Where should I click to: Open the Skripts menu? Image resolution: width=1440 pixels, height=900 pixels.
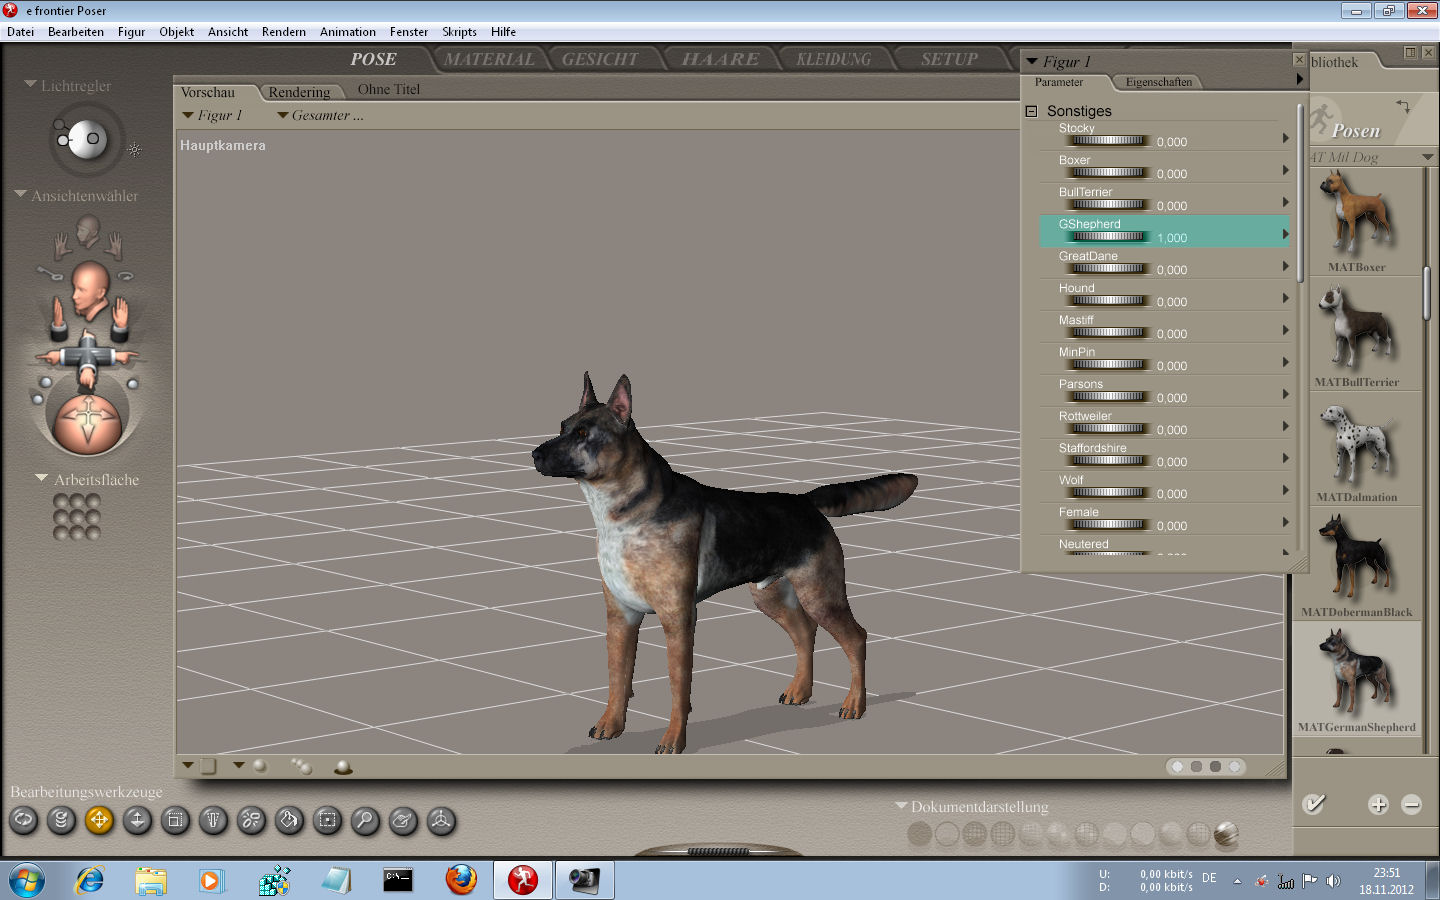[459, 32]
